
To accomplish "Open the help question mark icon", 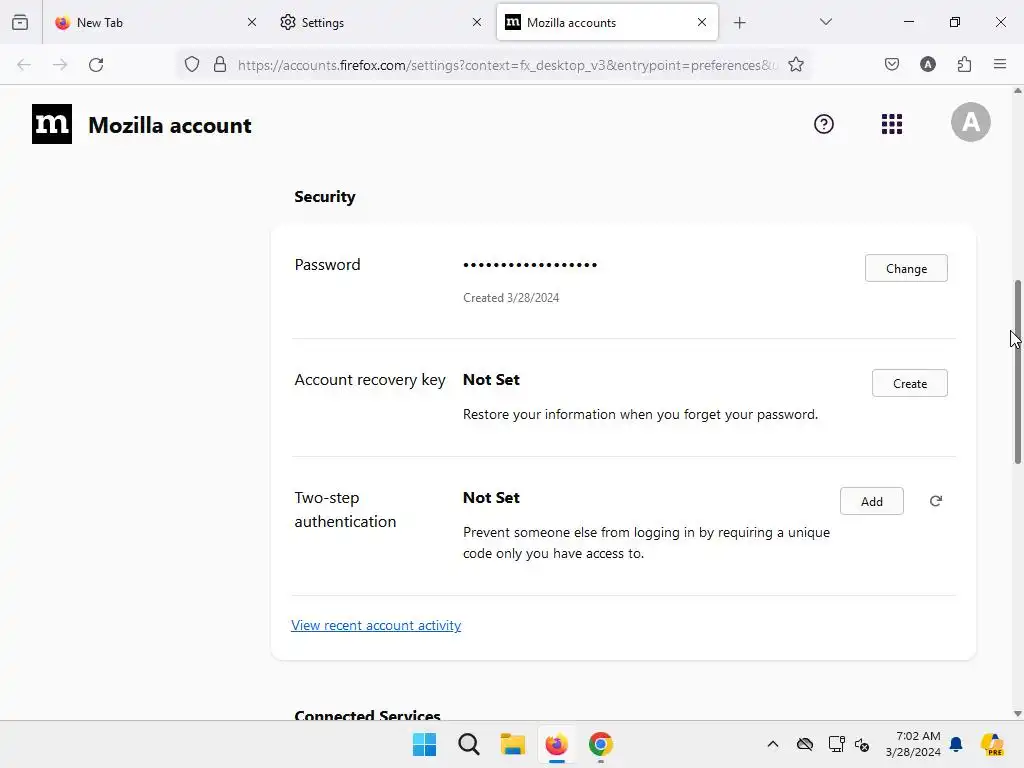I will 824,124.
